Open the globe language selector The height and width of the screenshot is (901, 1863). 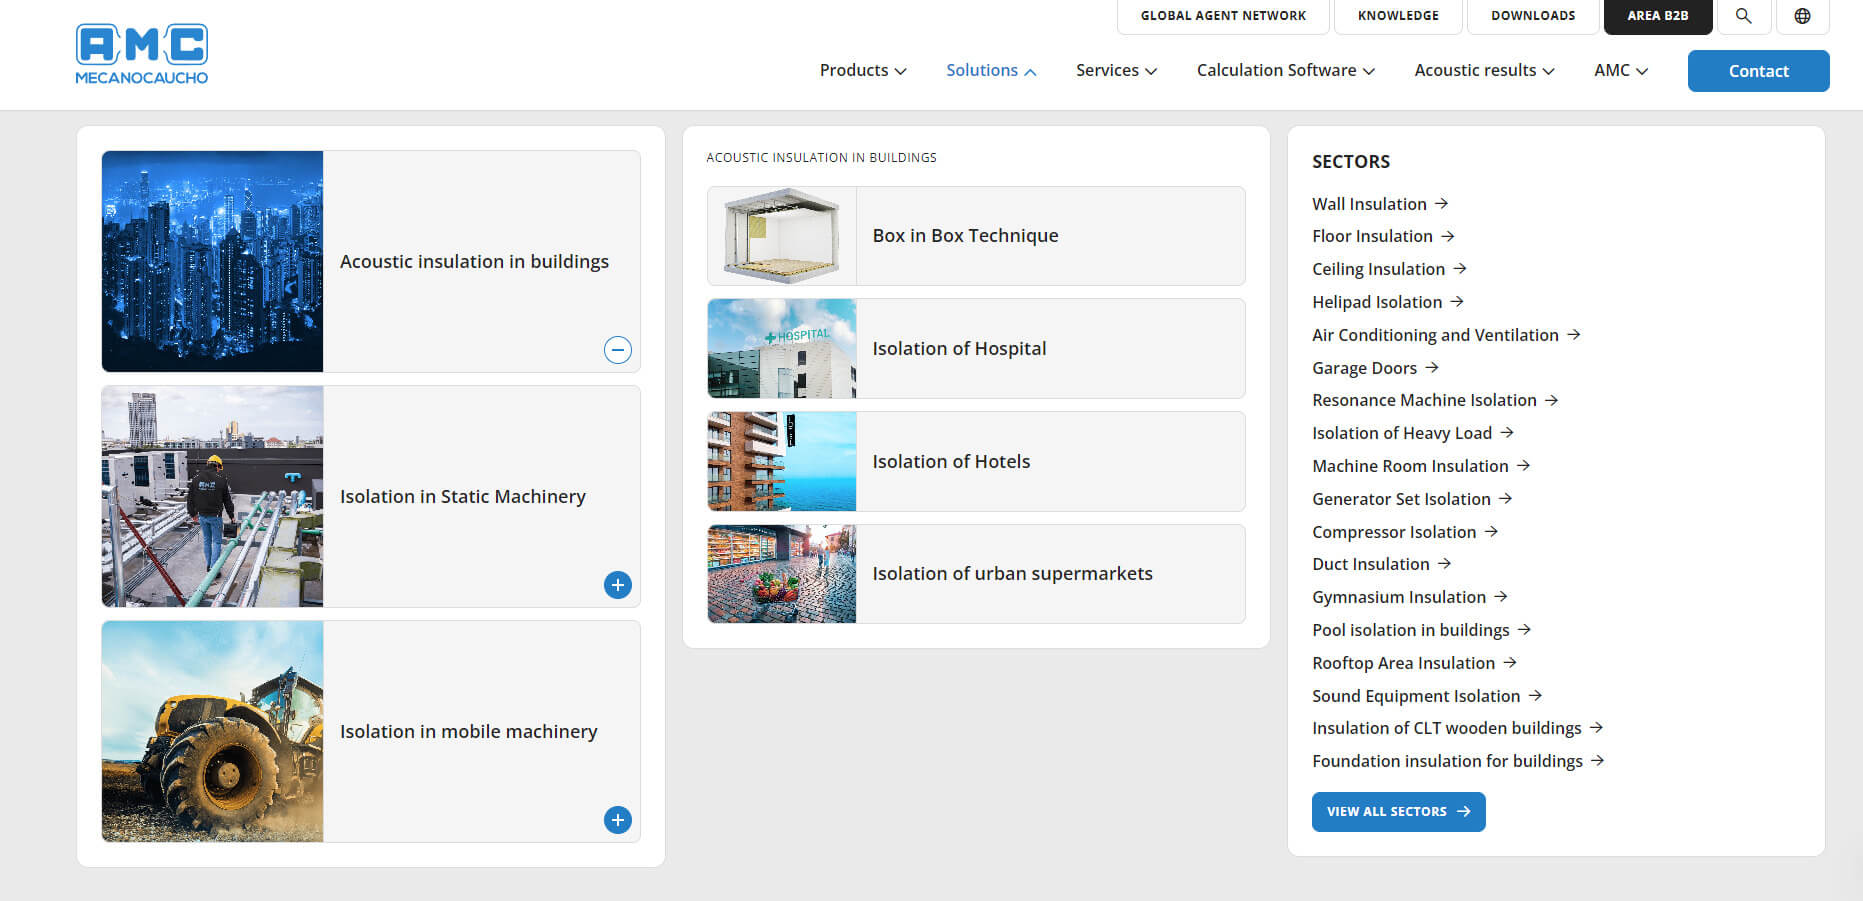(x=1802, y=16)
